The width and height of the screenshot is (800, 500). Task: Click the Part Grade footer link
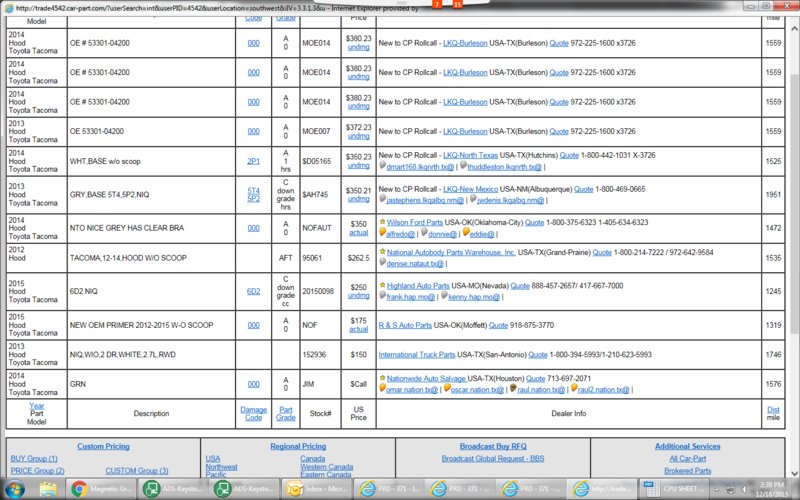click(x=286, y=413)
